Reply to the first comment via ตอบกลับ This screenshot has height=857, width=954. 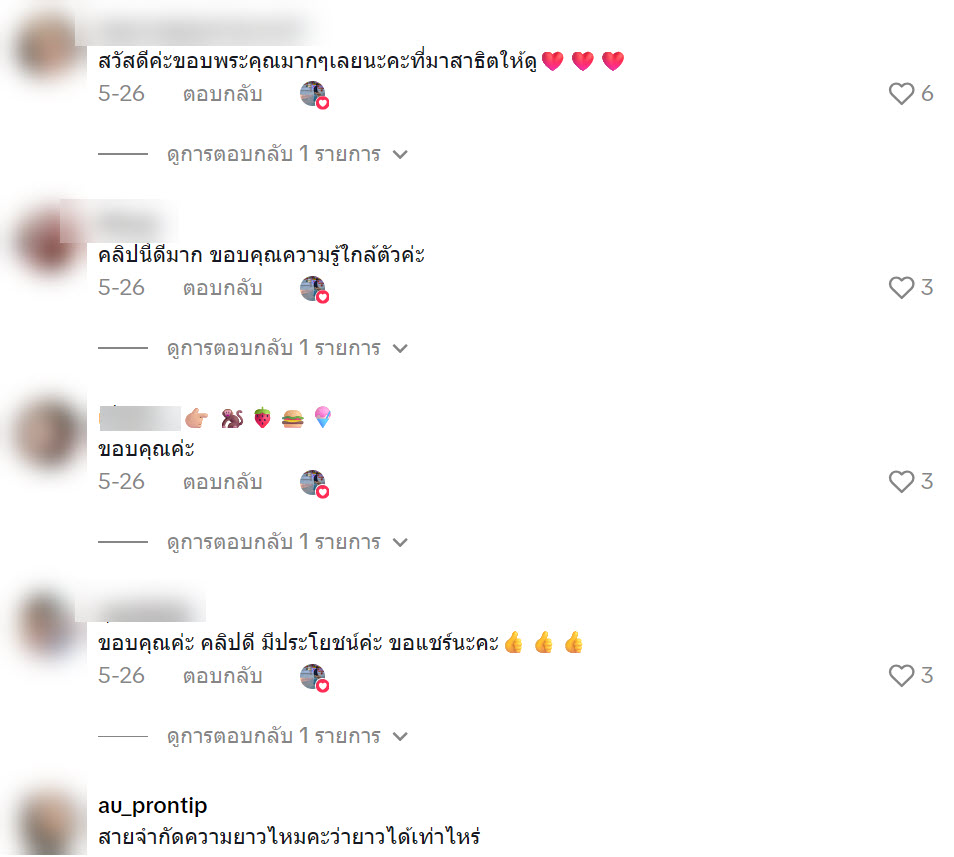[x=223, y=94]
